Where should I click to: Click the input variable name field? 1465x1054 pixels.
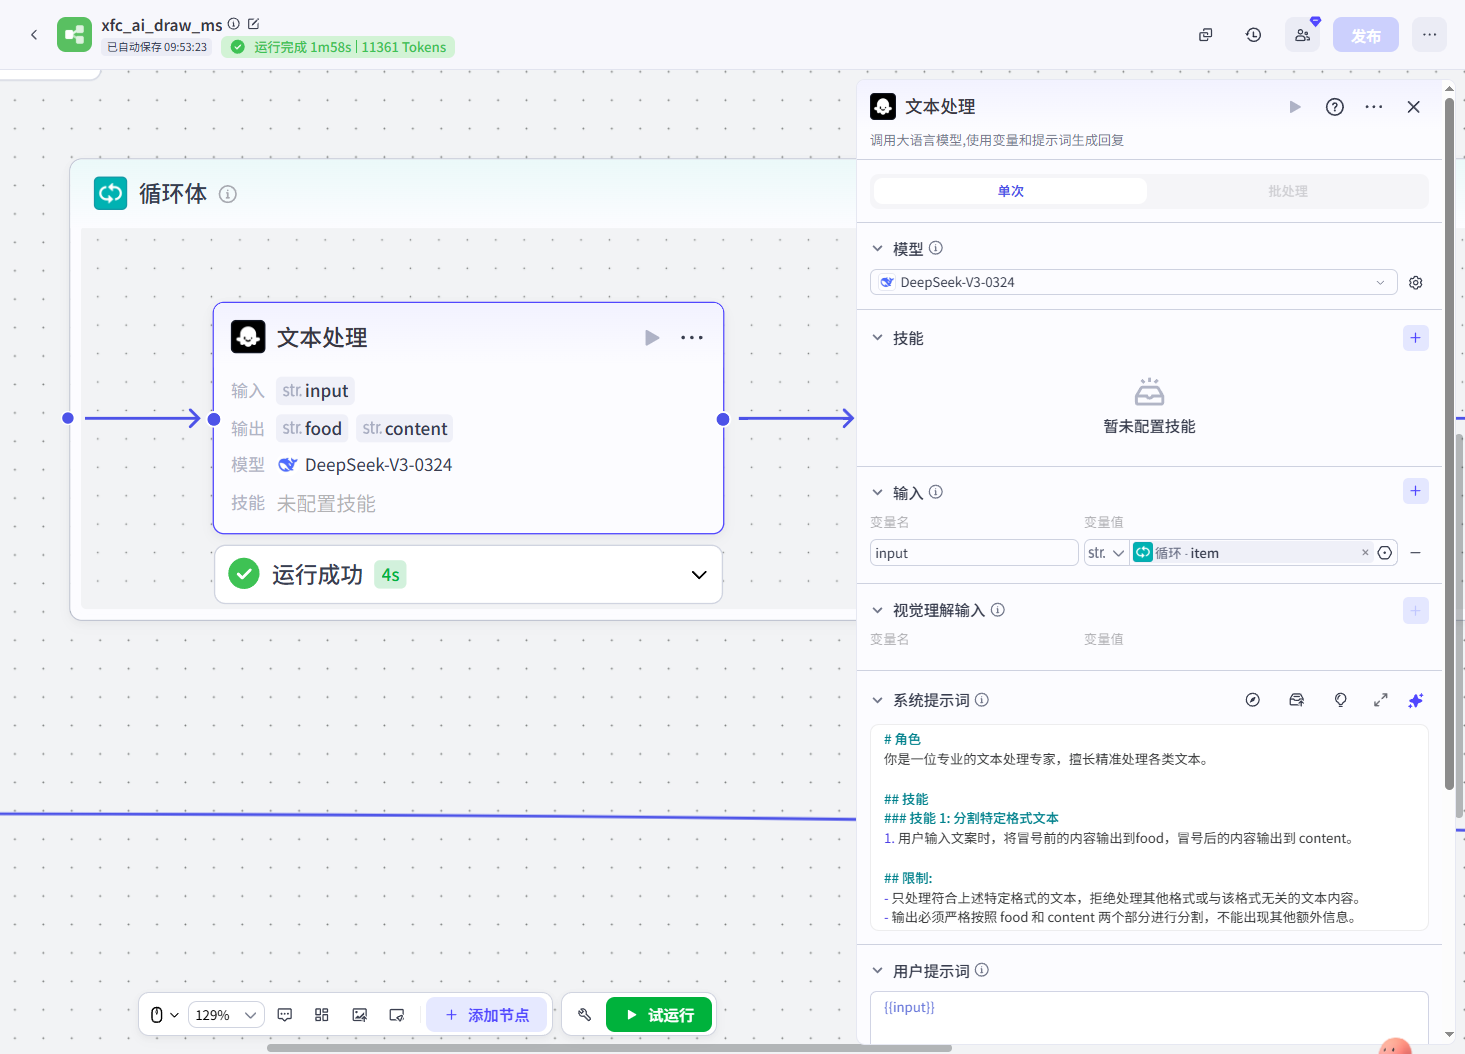pos(974,553)
